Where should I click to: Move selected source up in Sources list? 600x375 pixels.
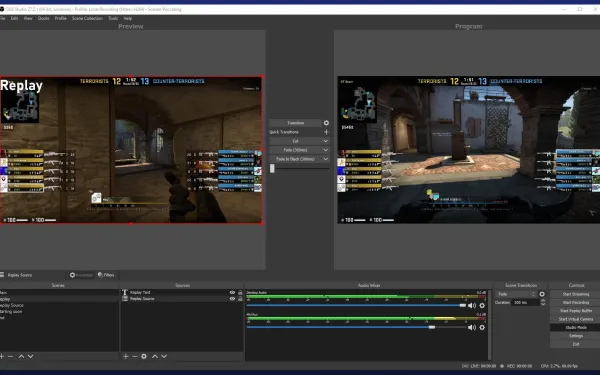click(x=155, y=356)
